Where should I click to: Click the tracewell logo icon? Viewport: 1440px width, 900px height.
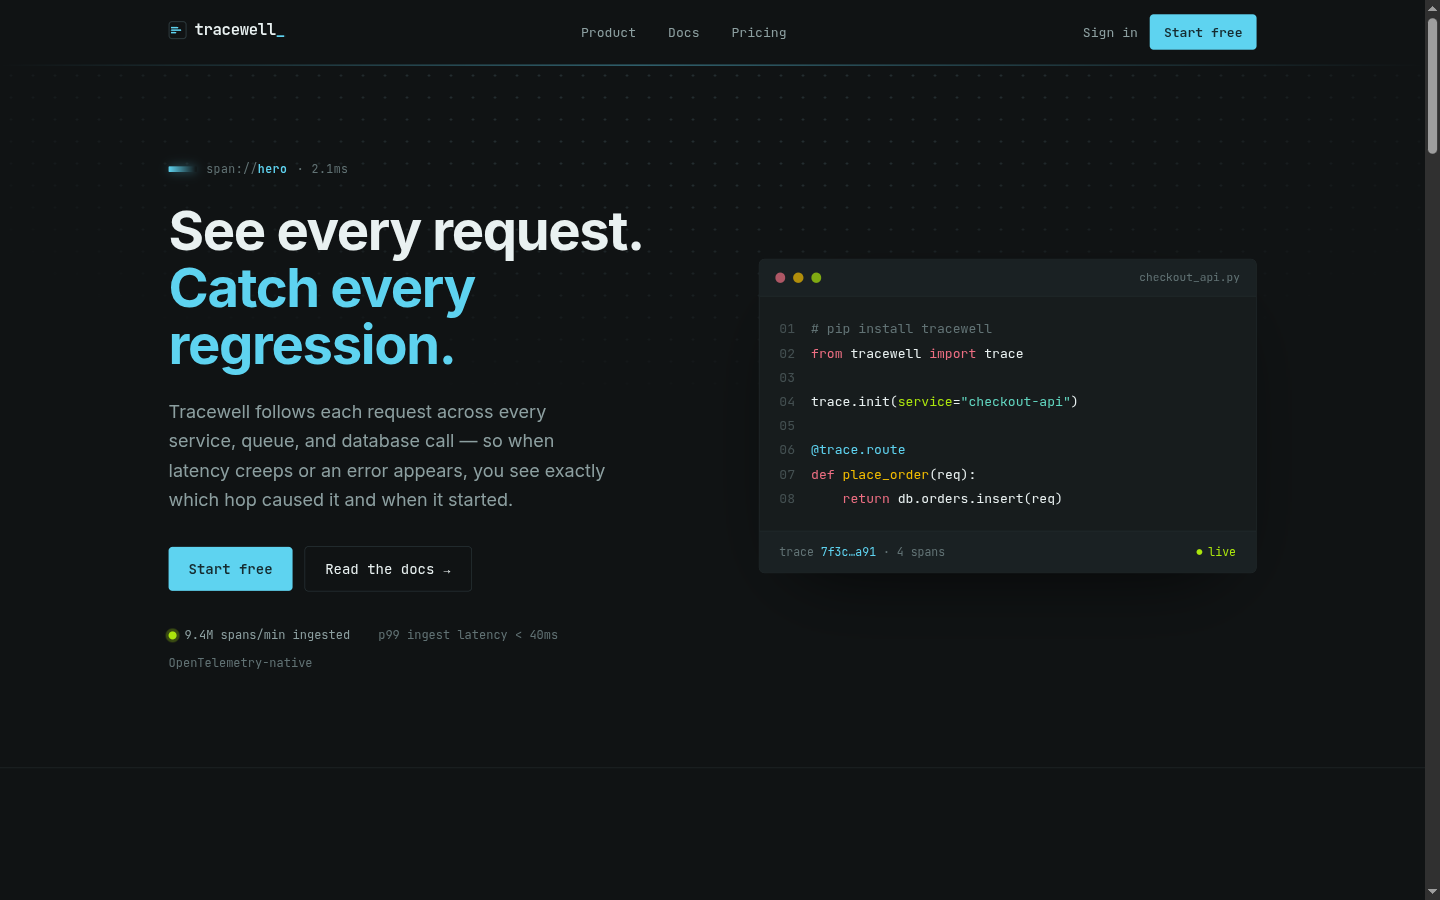point(177,30)
